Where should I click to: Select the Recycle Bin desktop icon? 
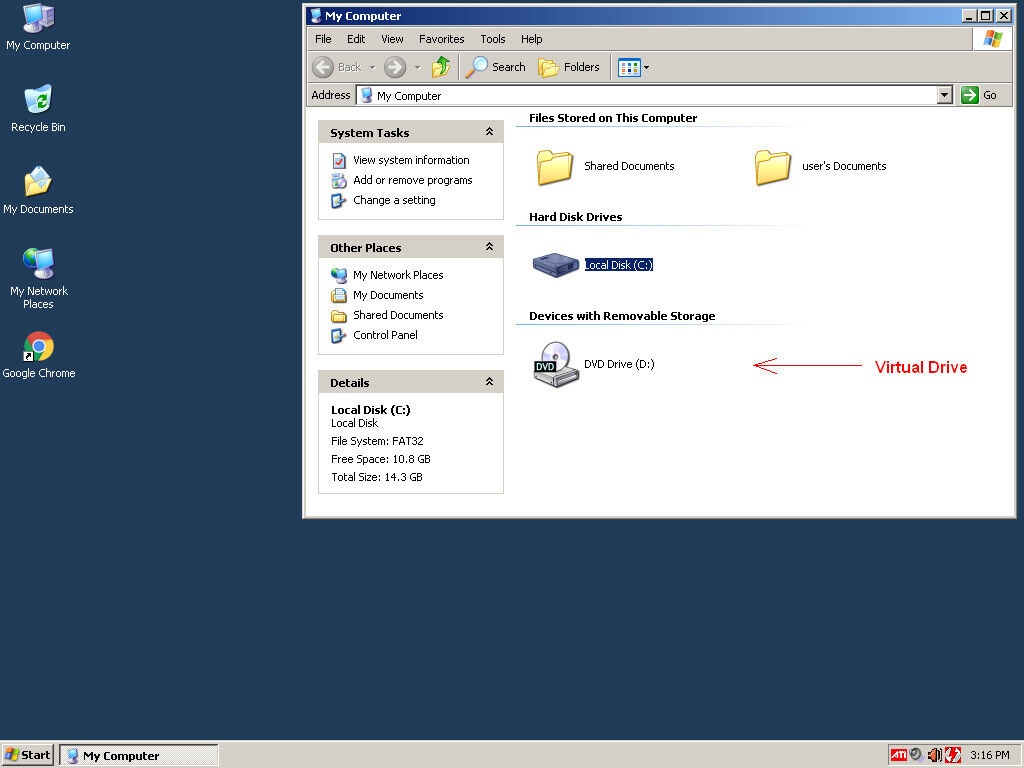(38, 102)
